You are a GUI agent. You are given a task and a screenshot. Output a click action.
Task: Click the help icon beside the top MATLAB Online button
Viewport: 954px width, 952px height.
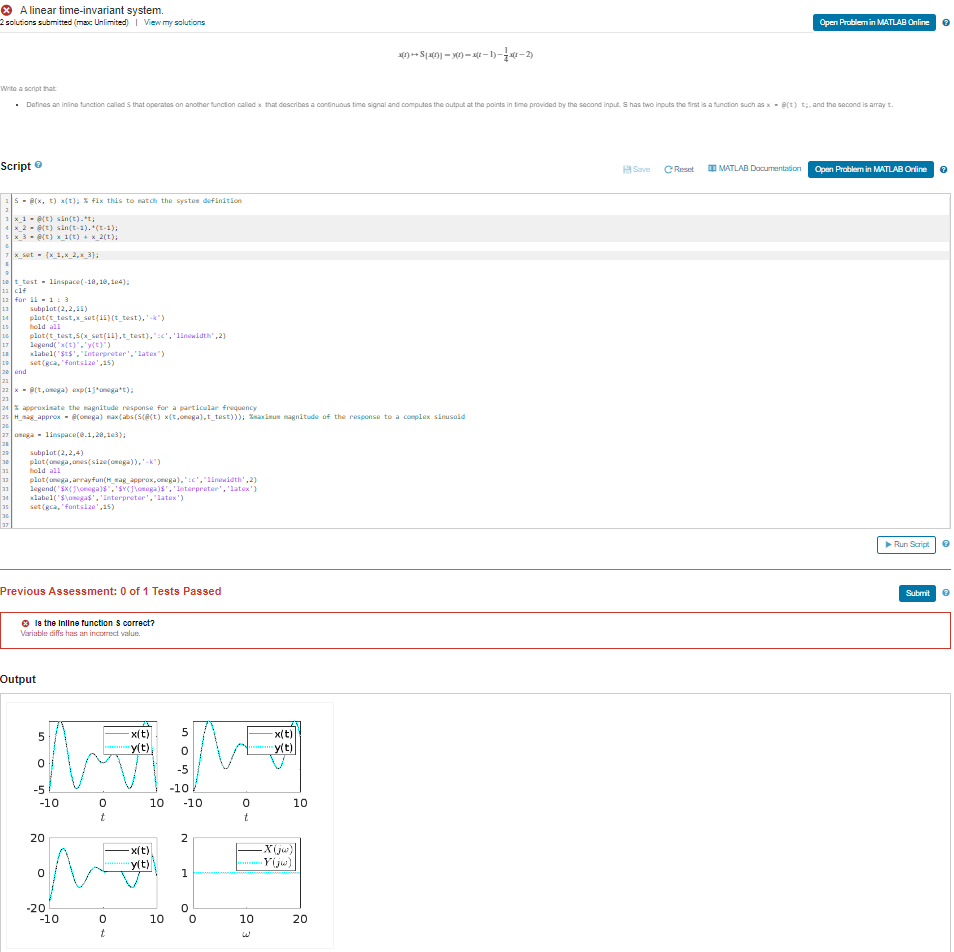tap(945, 22)
